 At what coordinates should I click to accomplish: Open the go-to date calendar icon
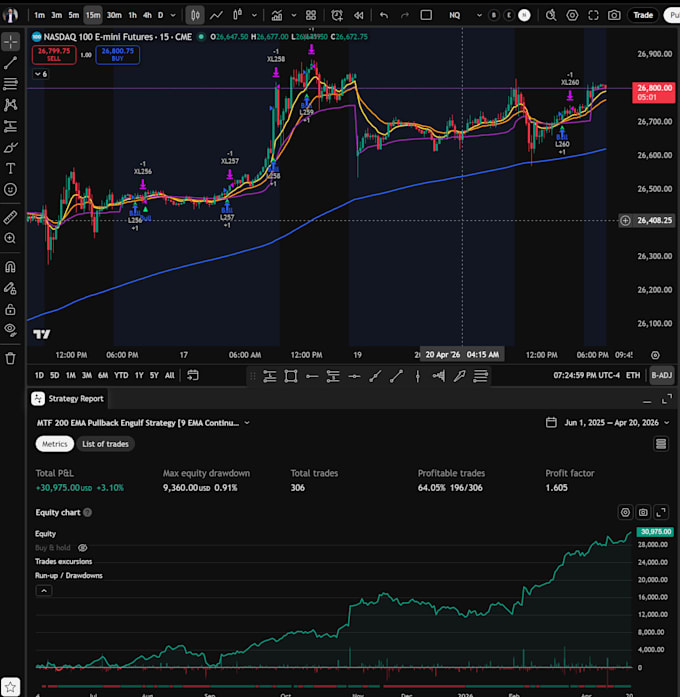(193, 375)
